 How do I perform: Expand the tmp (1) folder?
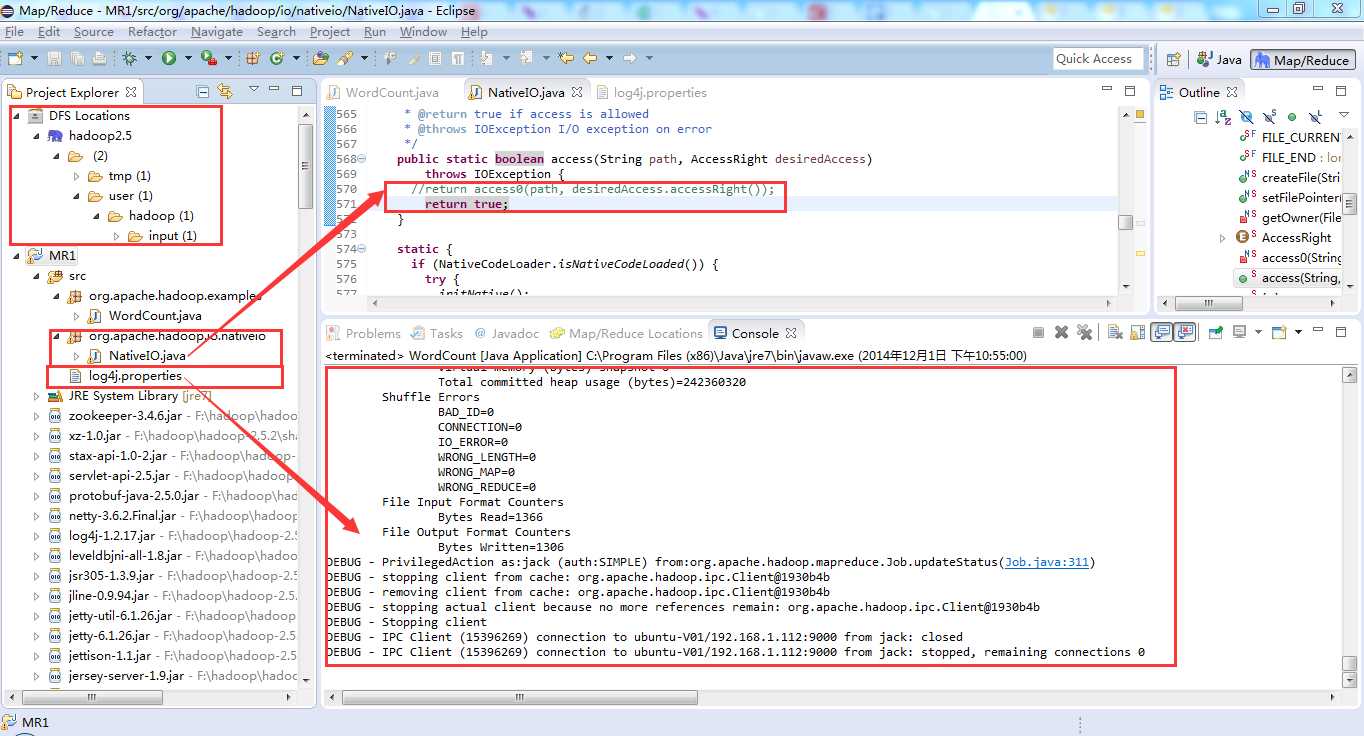click(x=78, y=176)
